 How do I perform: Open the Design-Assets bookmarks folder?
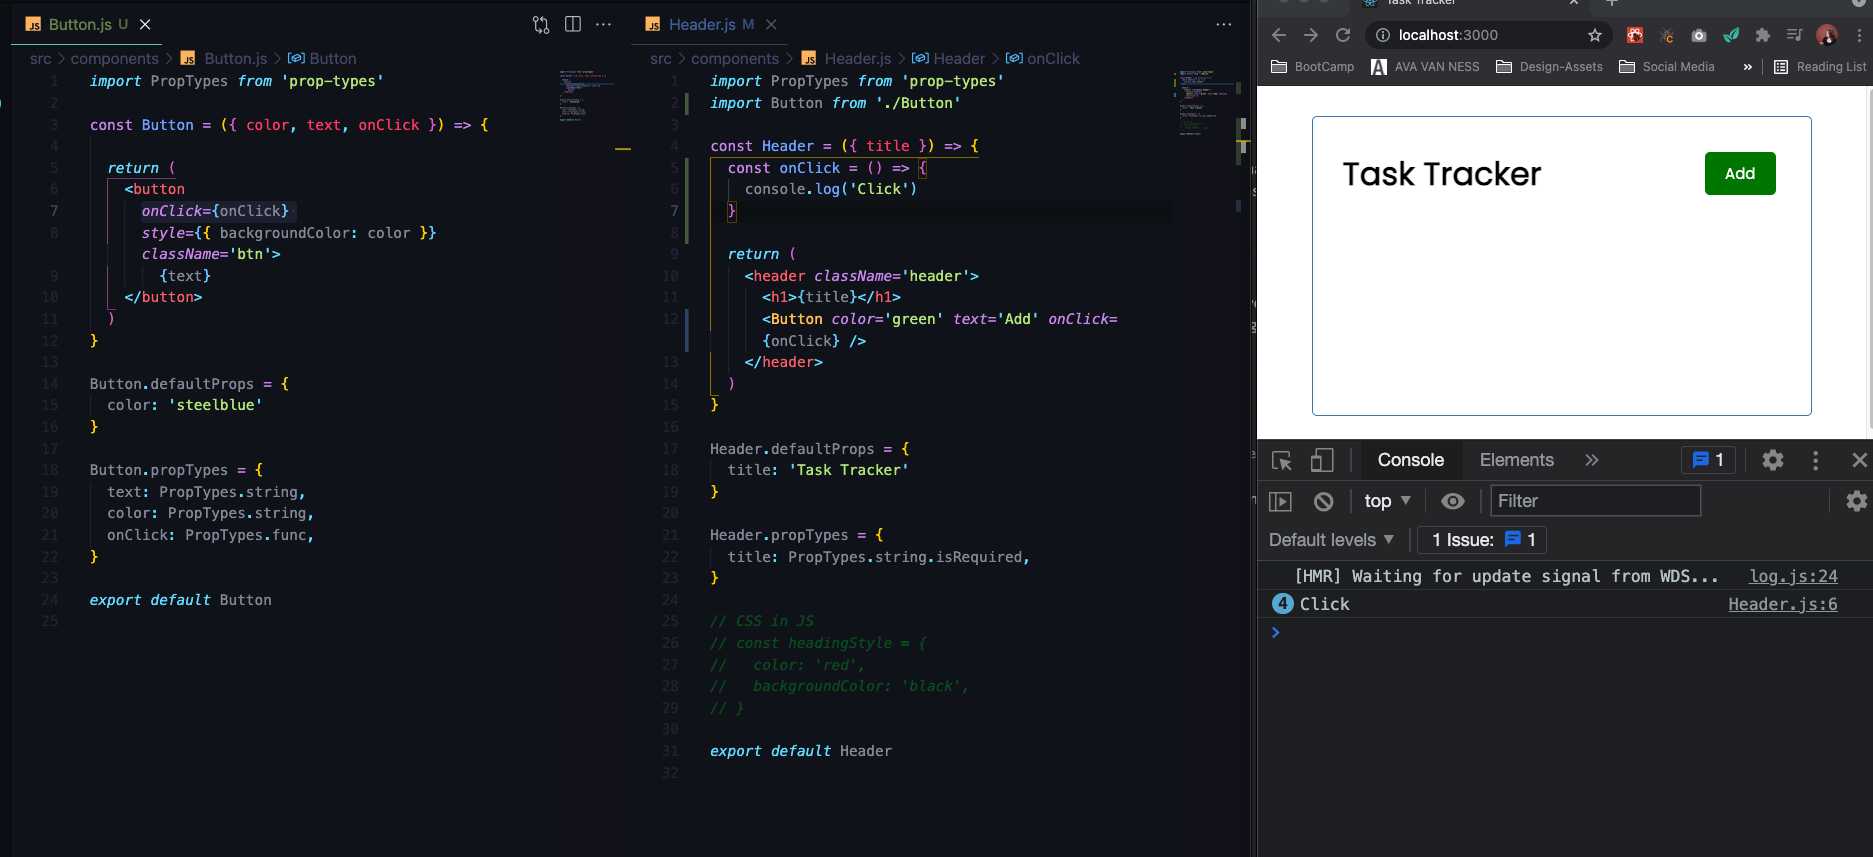1549,67
